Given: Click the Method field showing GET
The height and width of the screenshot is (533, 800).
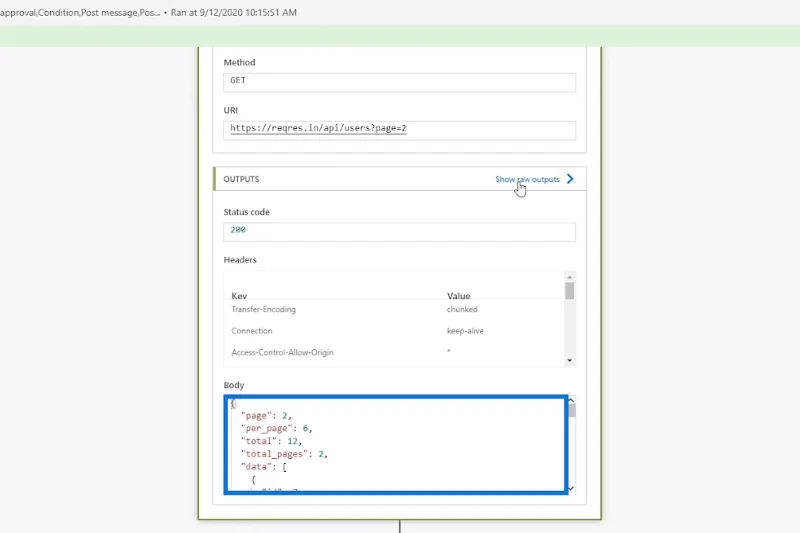Looking at the screenshot, I should [399, 83].
